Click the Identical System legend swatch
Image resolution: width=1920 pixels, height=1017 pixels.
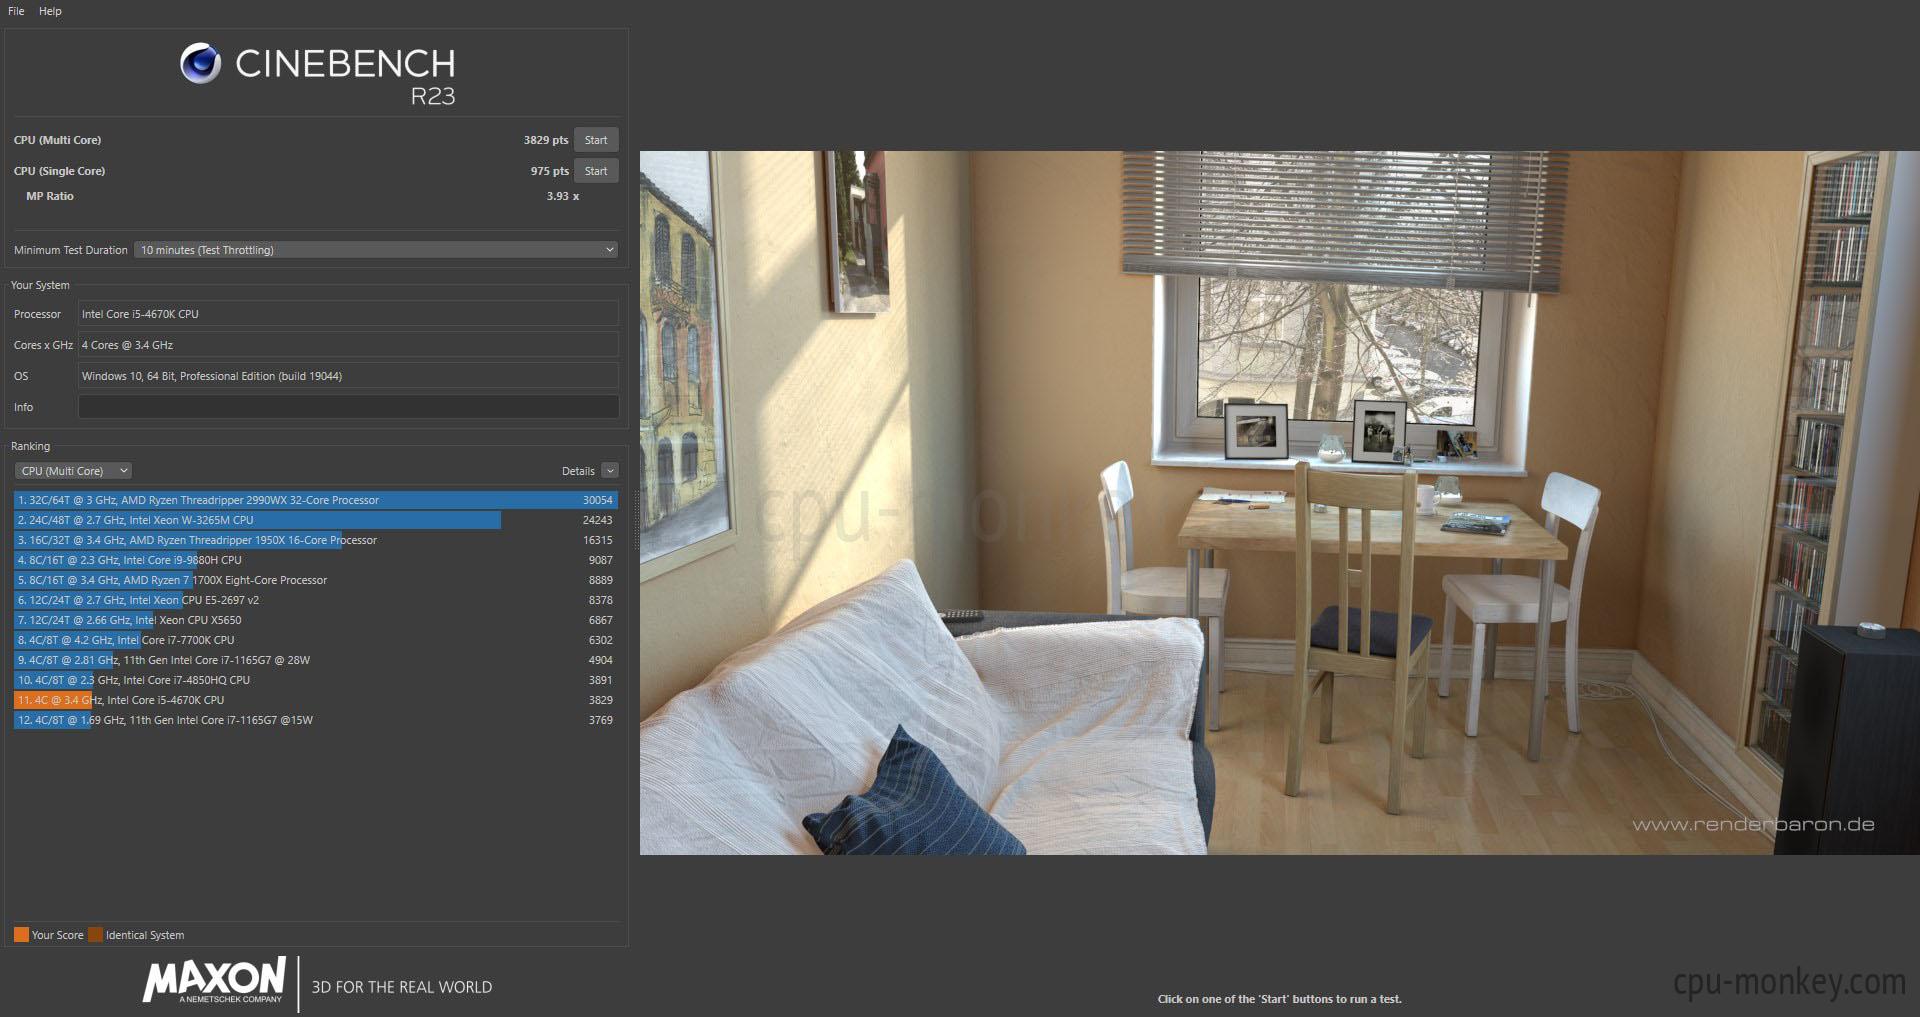[x=95, y=935]
